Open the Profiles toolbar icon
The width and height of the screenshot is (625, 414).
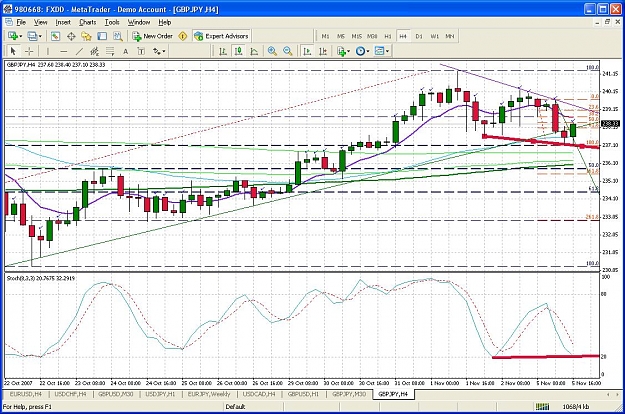[x=32, y=36]
